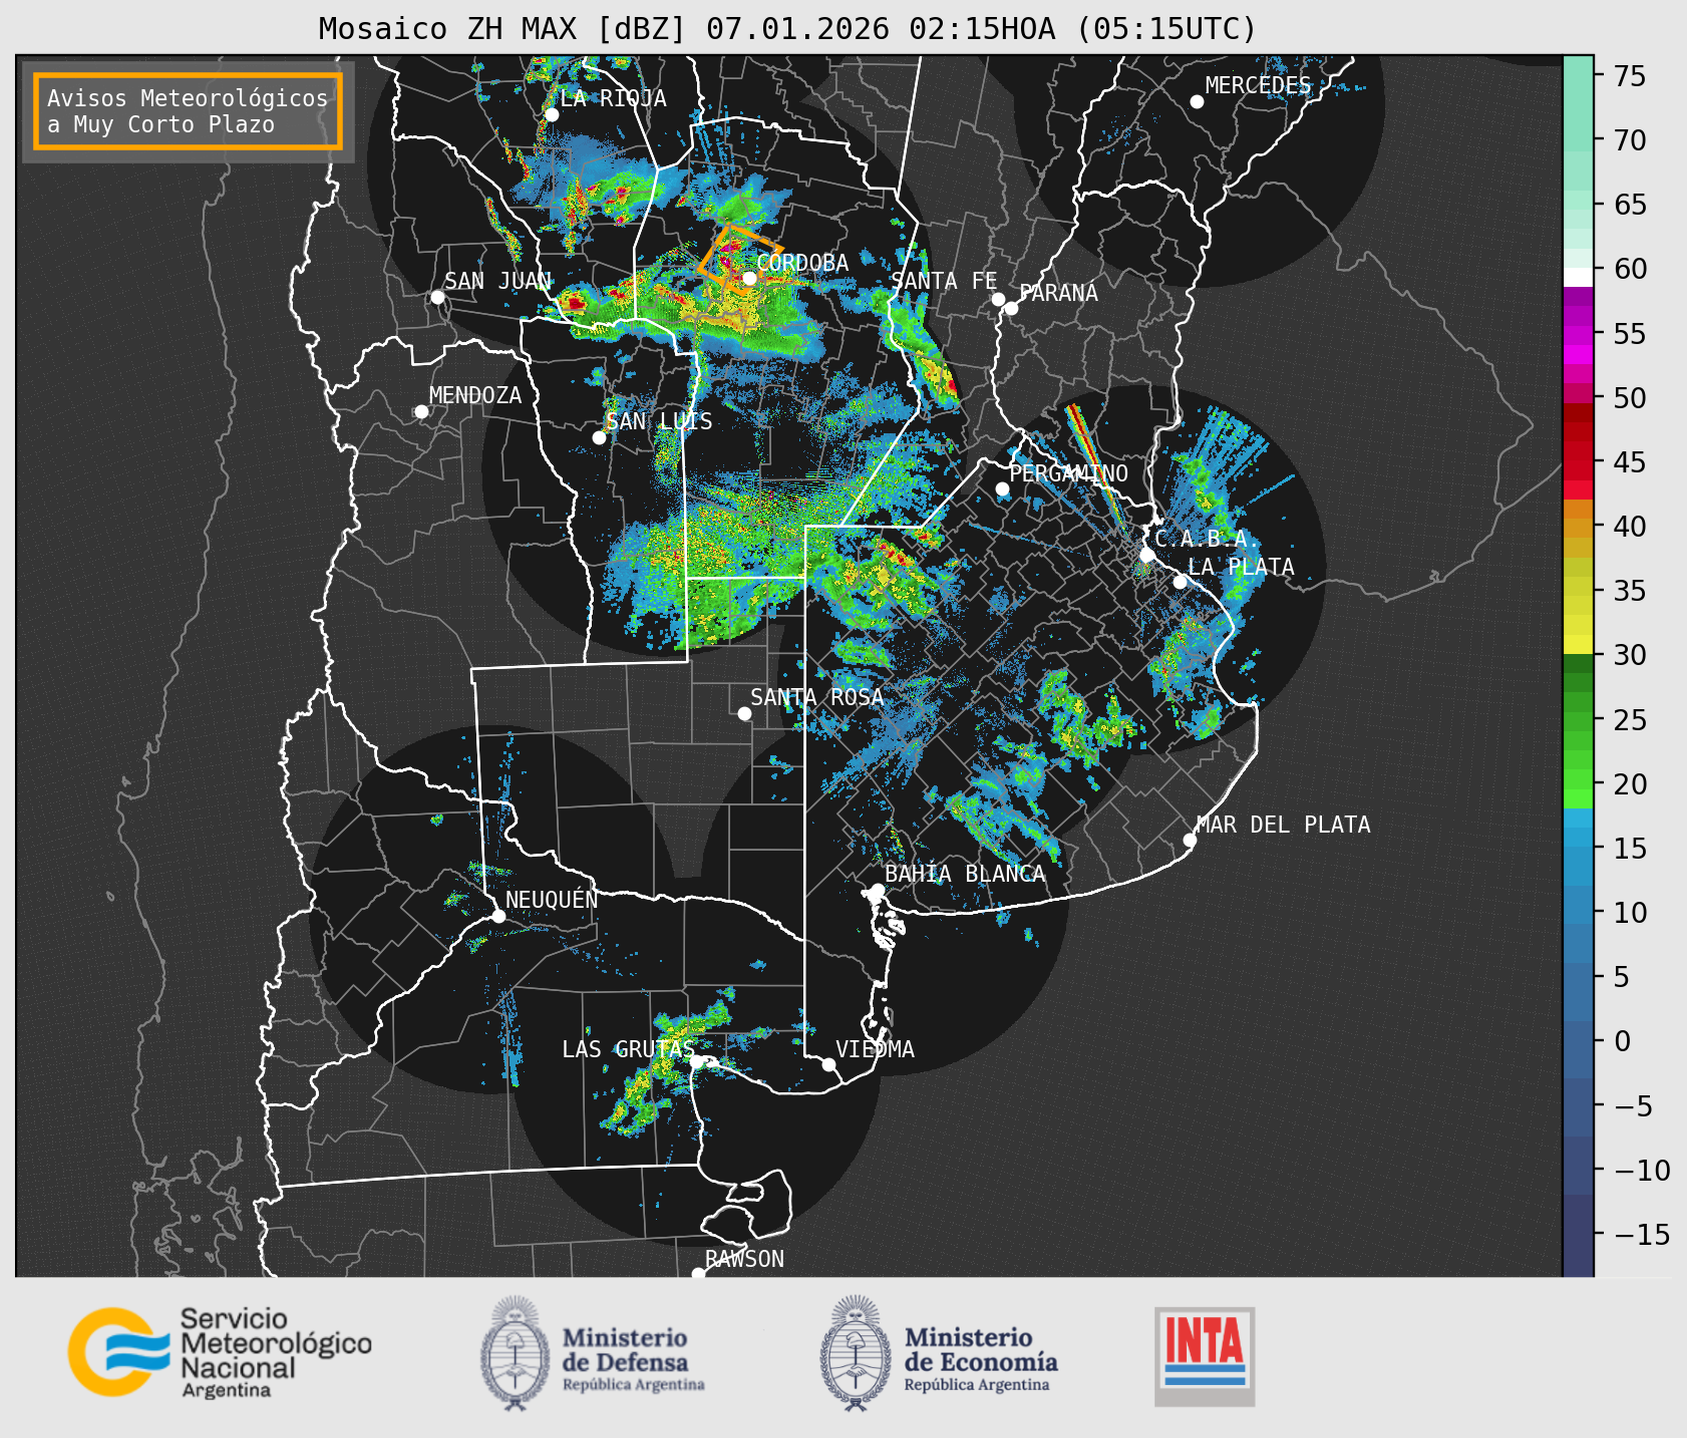This screenshot has width=1687, height=1438.
Task: Select the SANTA ROSA city dot
Action: click(744, 713)
